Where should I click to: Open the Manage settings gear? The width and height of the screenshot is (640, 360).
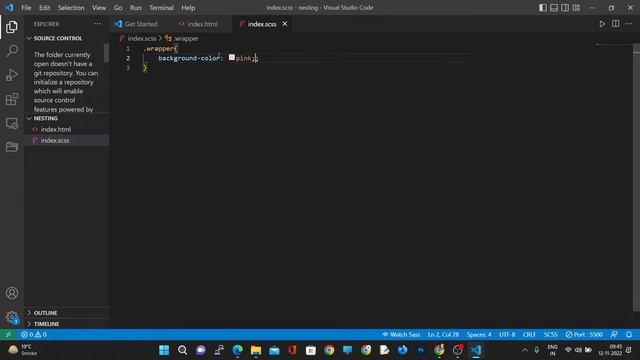click(x=12, y=317)
